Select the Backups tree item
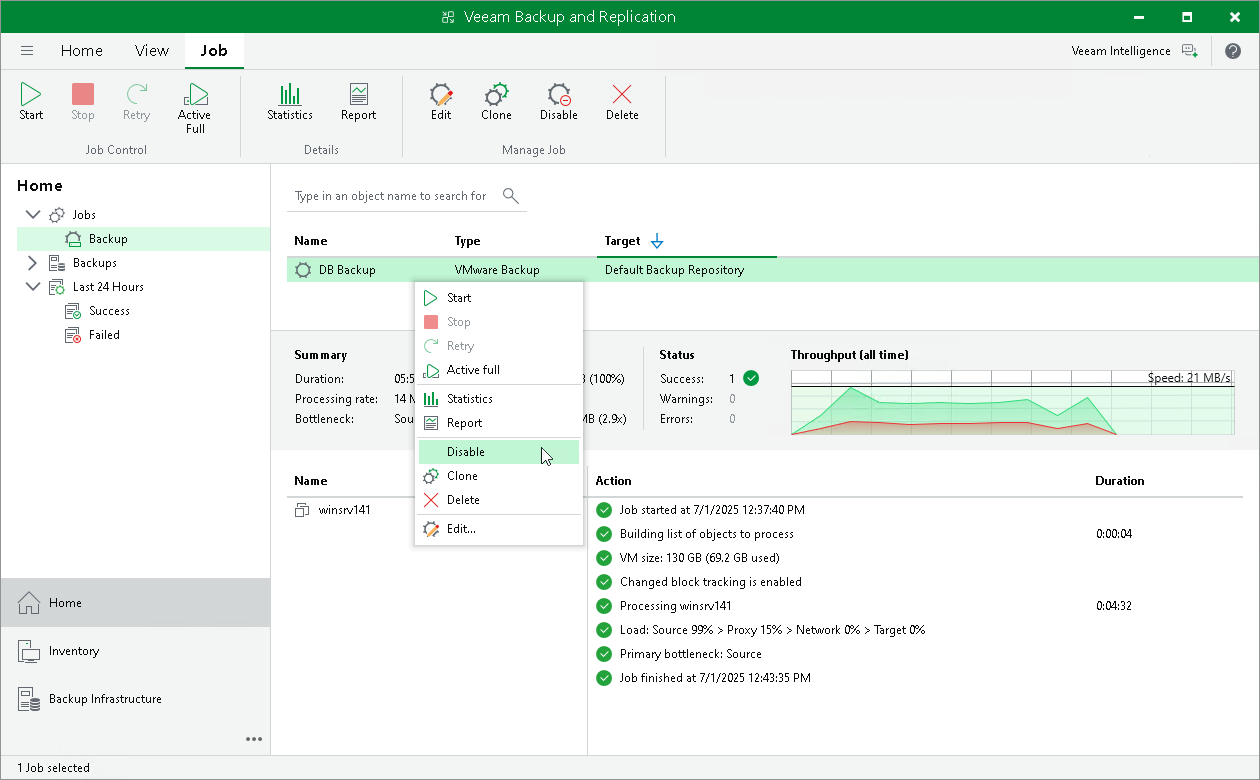 click(95, 263)
